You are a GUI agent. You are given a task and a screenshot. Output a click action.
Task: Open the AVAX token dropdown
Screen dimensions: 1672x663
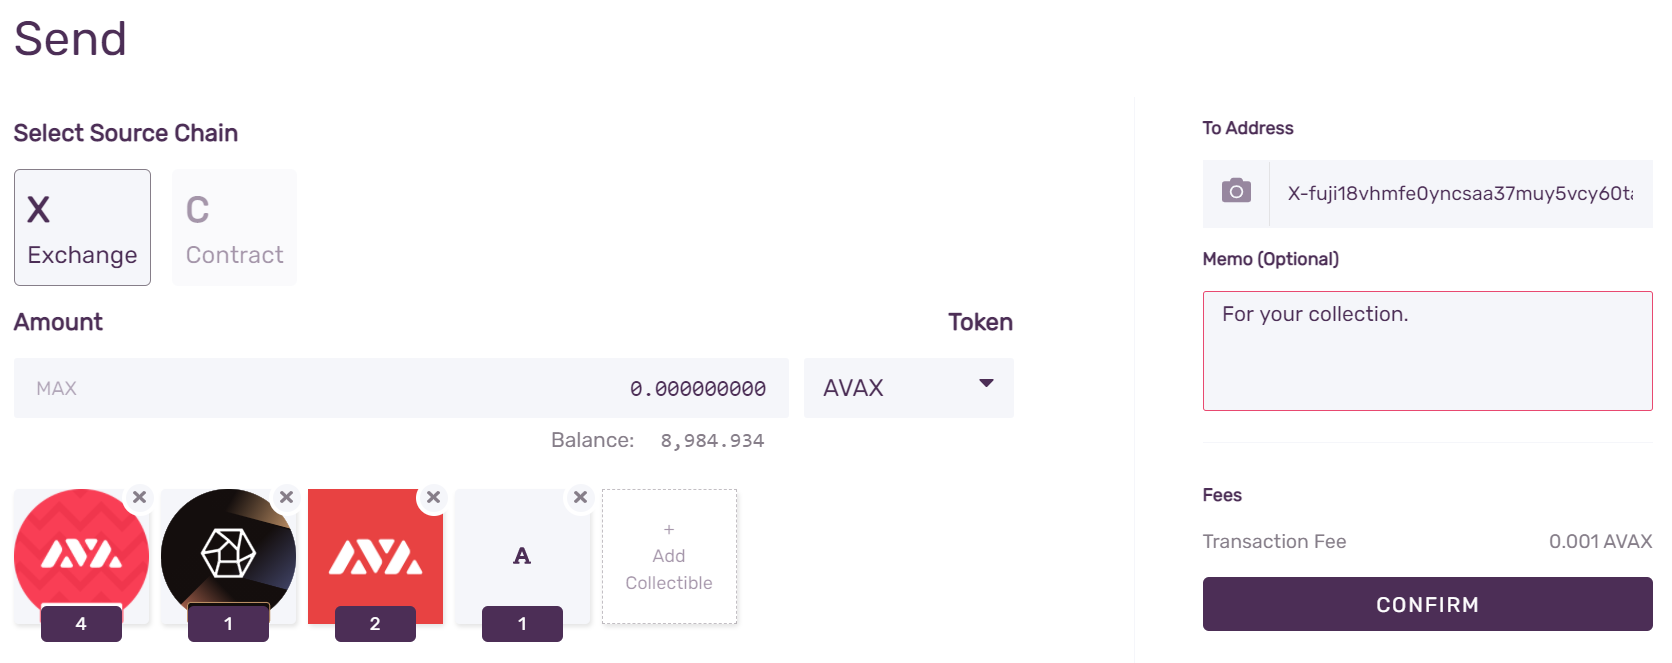click(908, 388)
